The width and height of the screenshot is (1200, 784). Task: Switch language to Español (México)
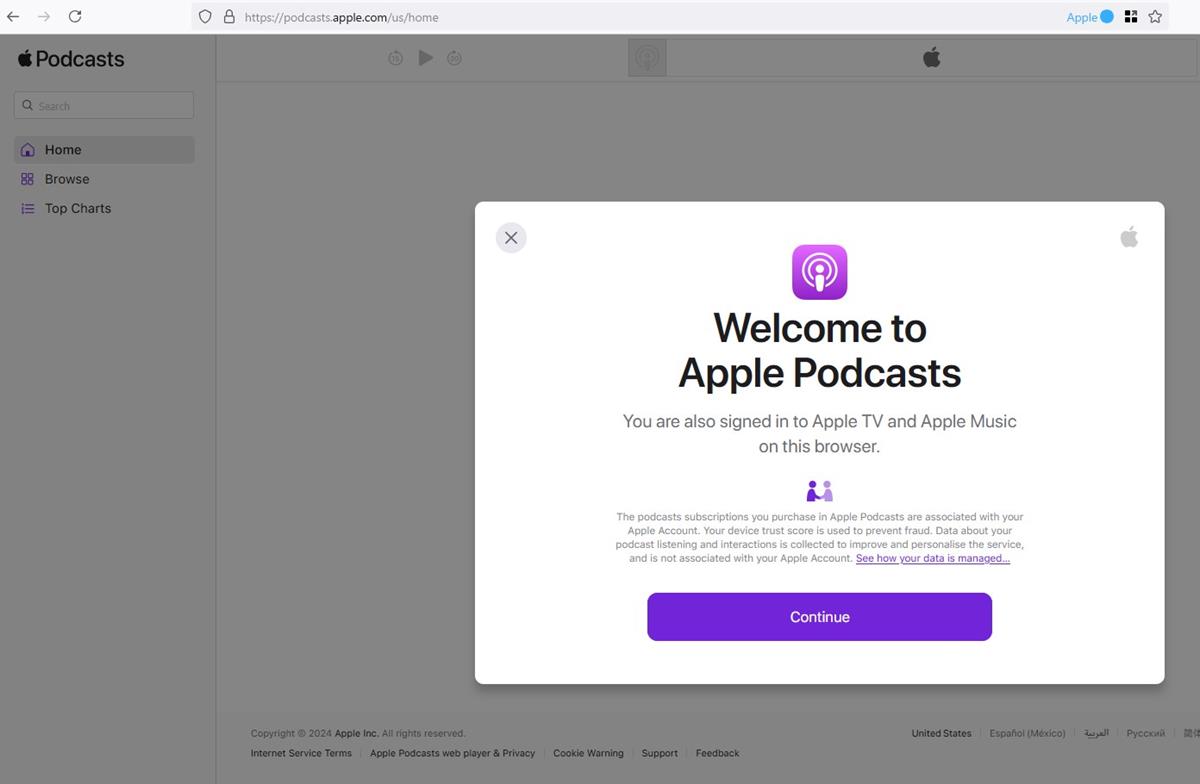pos(1027,733)
